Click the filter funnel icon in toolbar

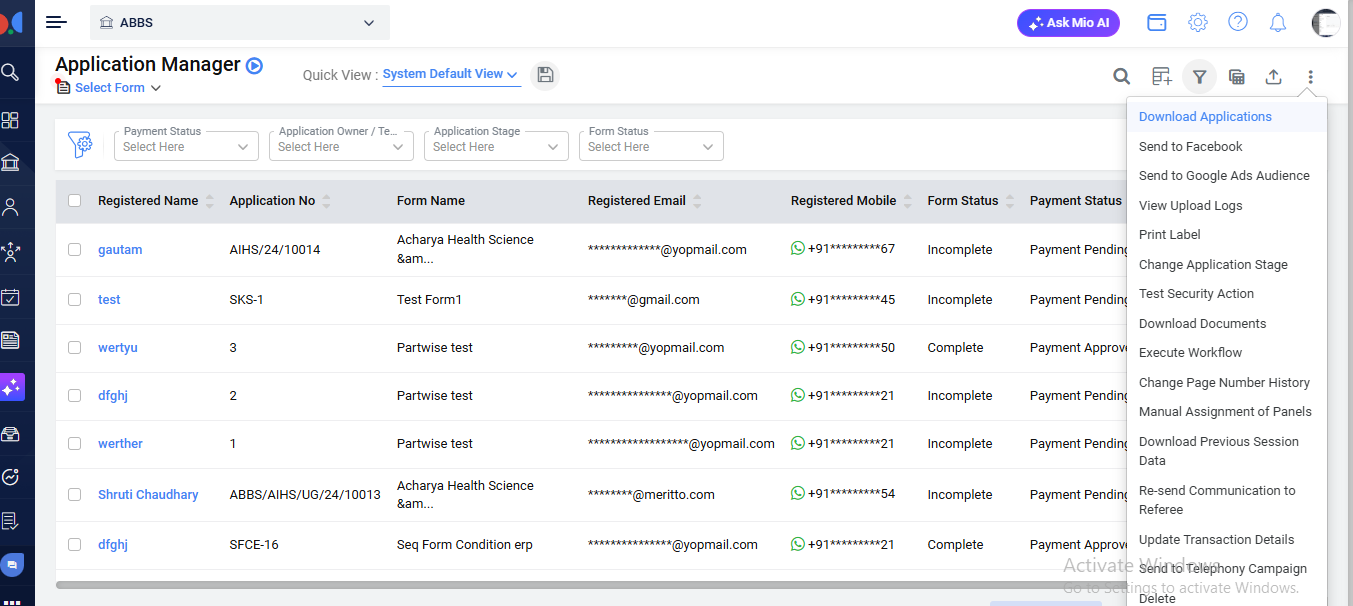click(1199, 77)
